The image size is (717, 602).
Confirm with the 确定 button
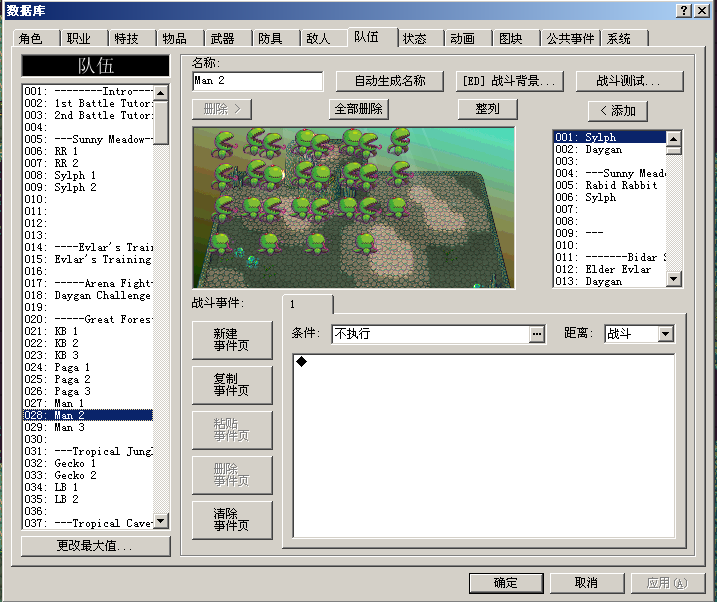pos(506,583)
